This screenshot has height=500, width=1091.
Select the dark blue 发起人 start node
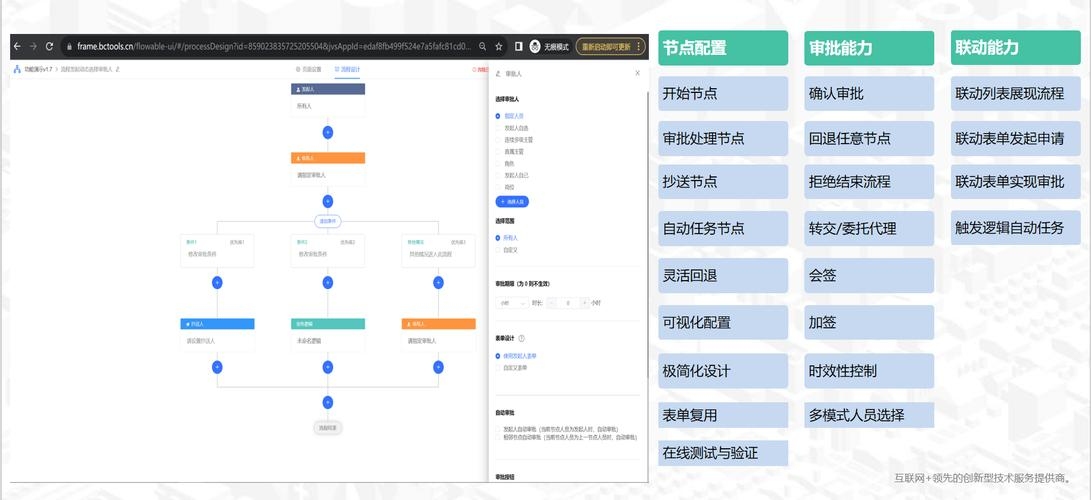click(x=328, y=99)
